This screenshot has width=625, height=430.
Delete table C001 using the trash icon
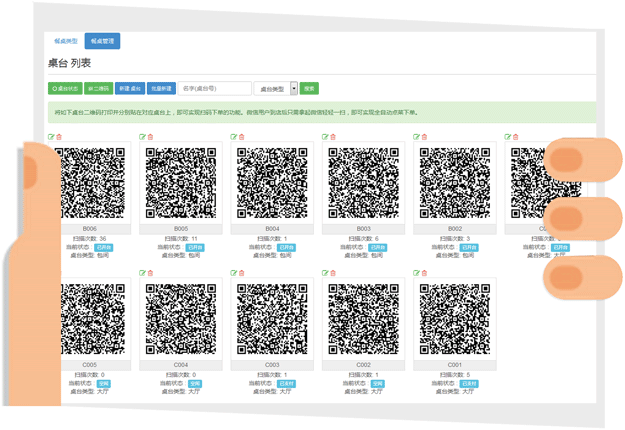coord(424,273)
